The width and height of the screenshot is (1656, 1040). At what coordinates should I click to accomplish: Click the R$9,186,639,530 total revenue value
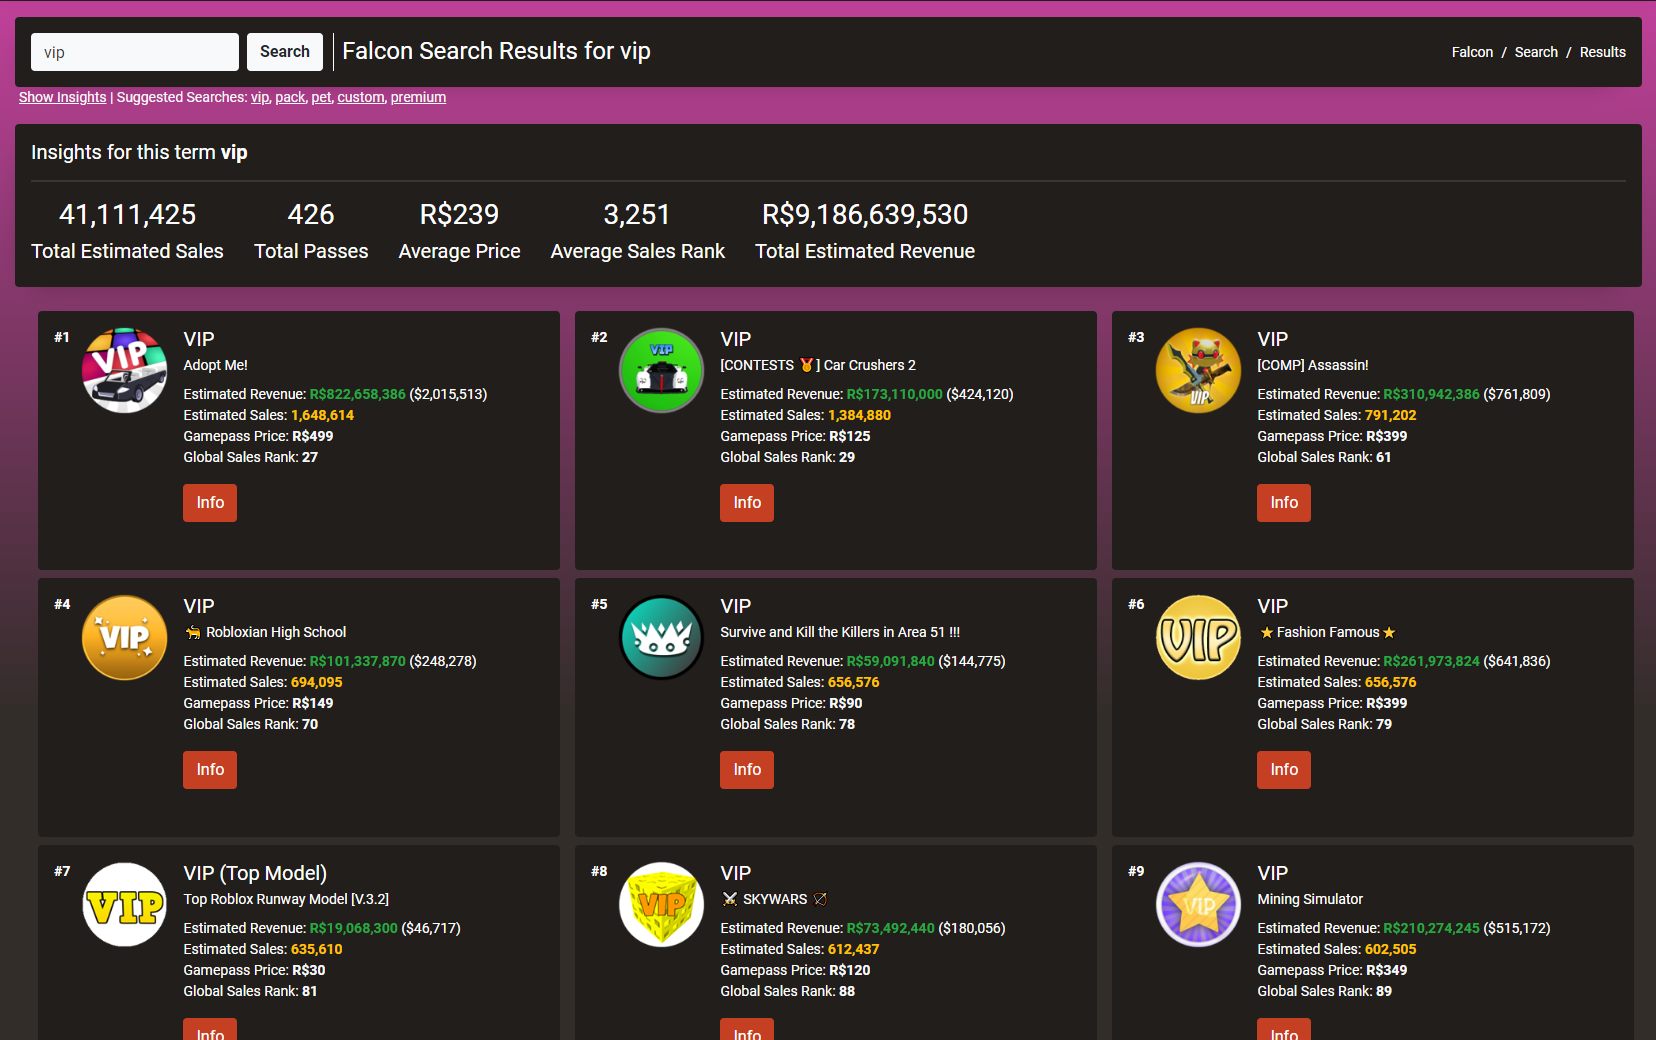pyautogui.click(x=865, y=214)
